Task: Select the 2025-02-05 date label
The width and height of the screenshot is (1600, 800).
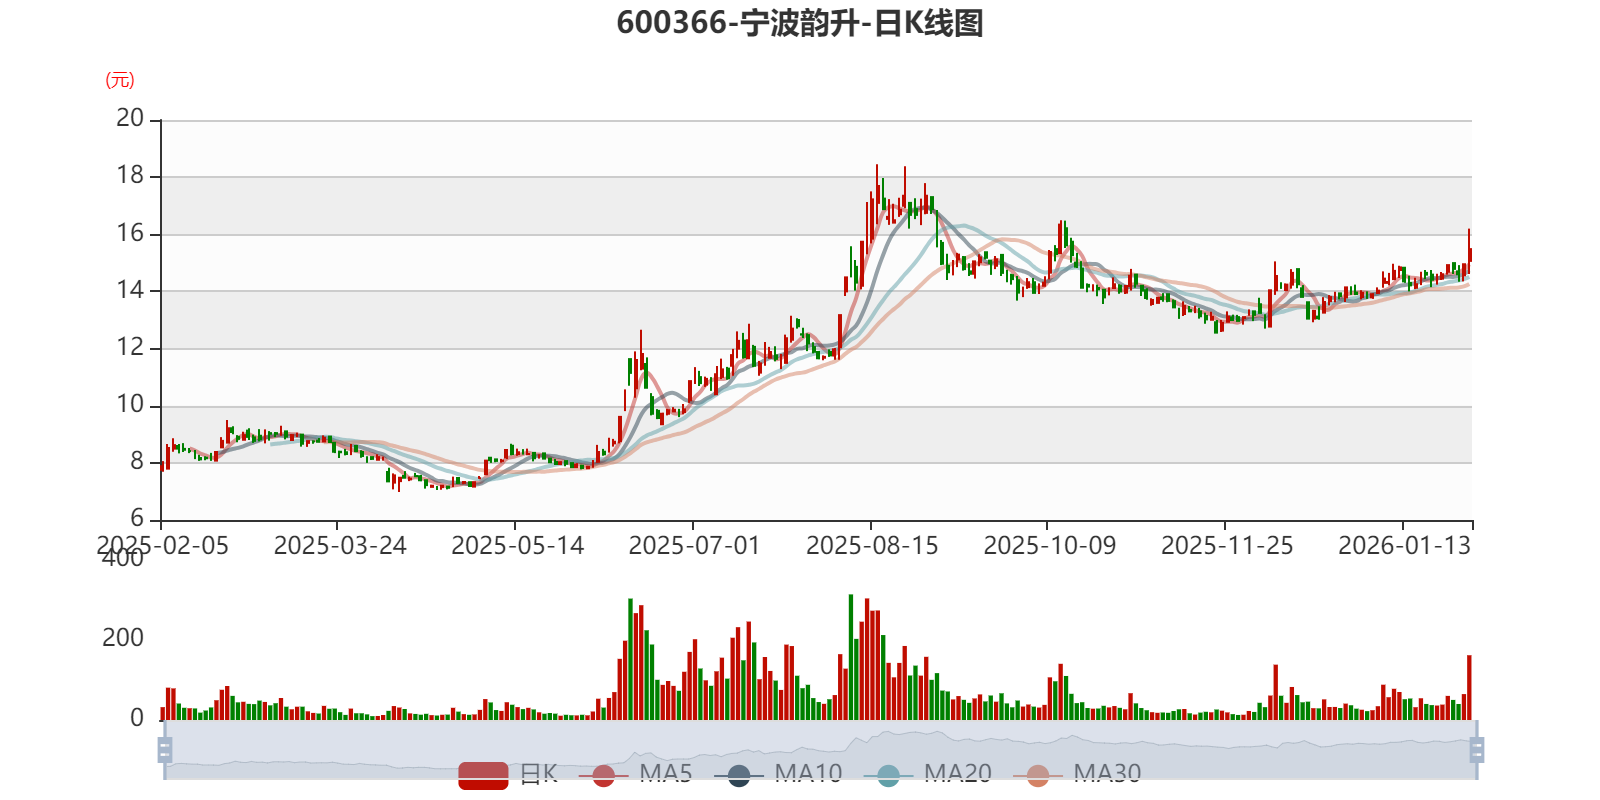Action: [162, 545]
